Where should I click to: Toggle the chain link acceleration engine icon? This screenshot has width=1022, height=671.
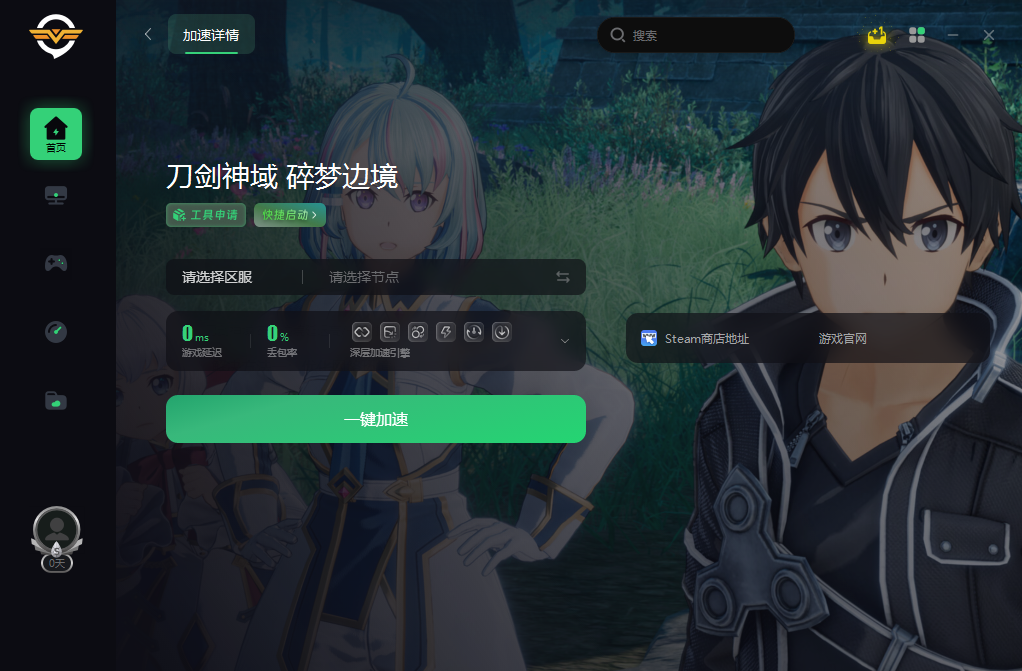(362, 332)
